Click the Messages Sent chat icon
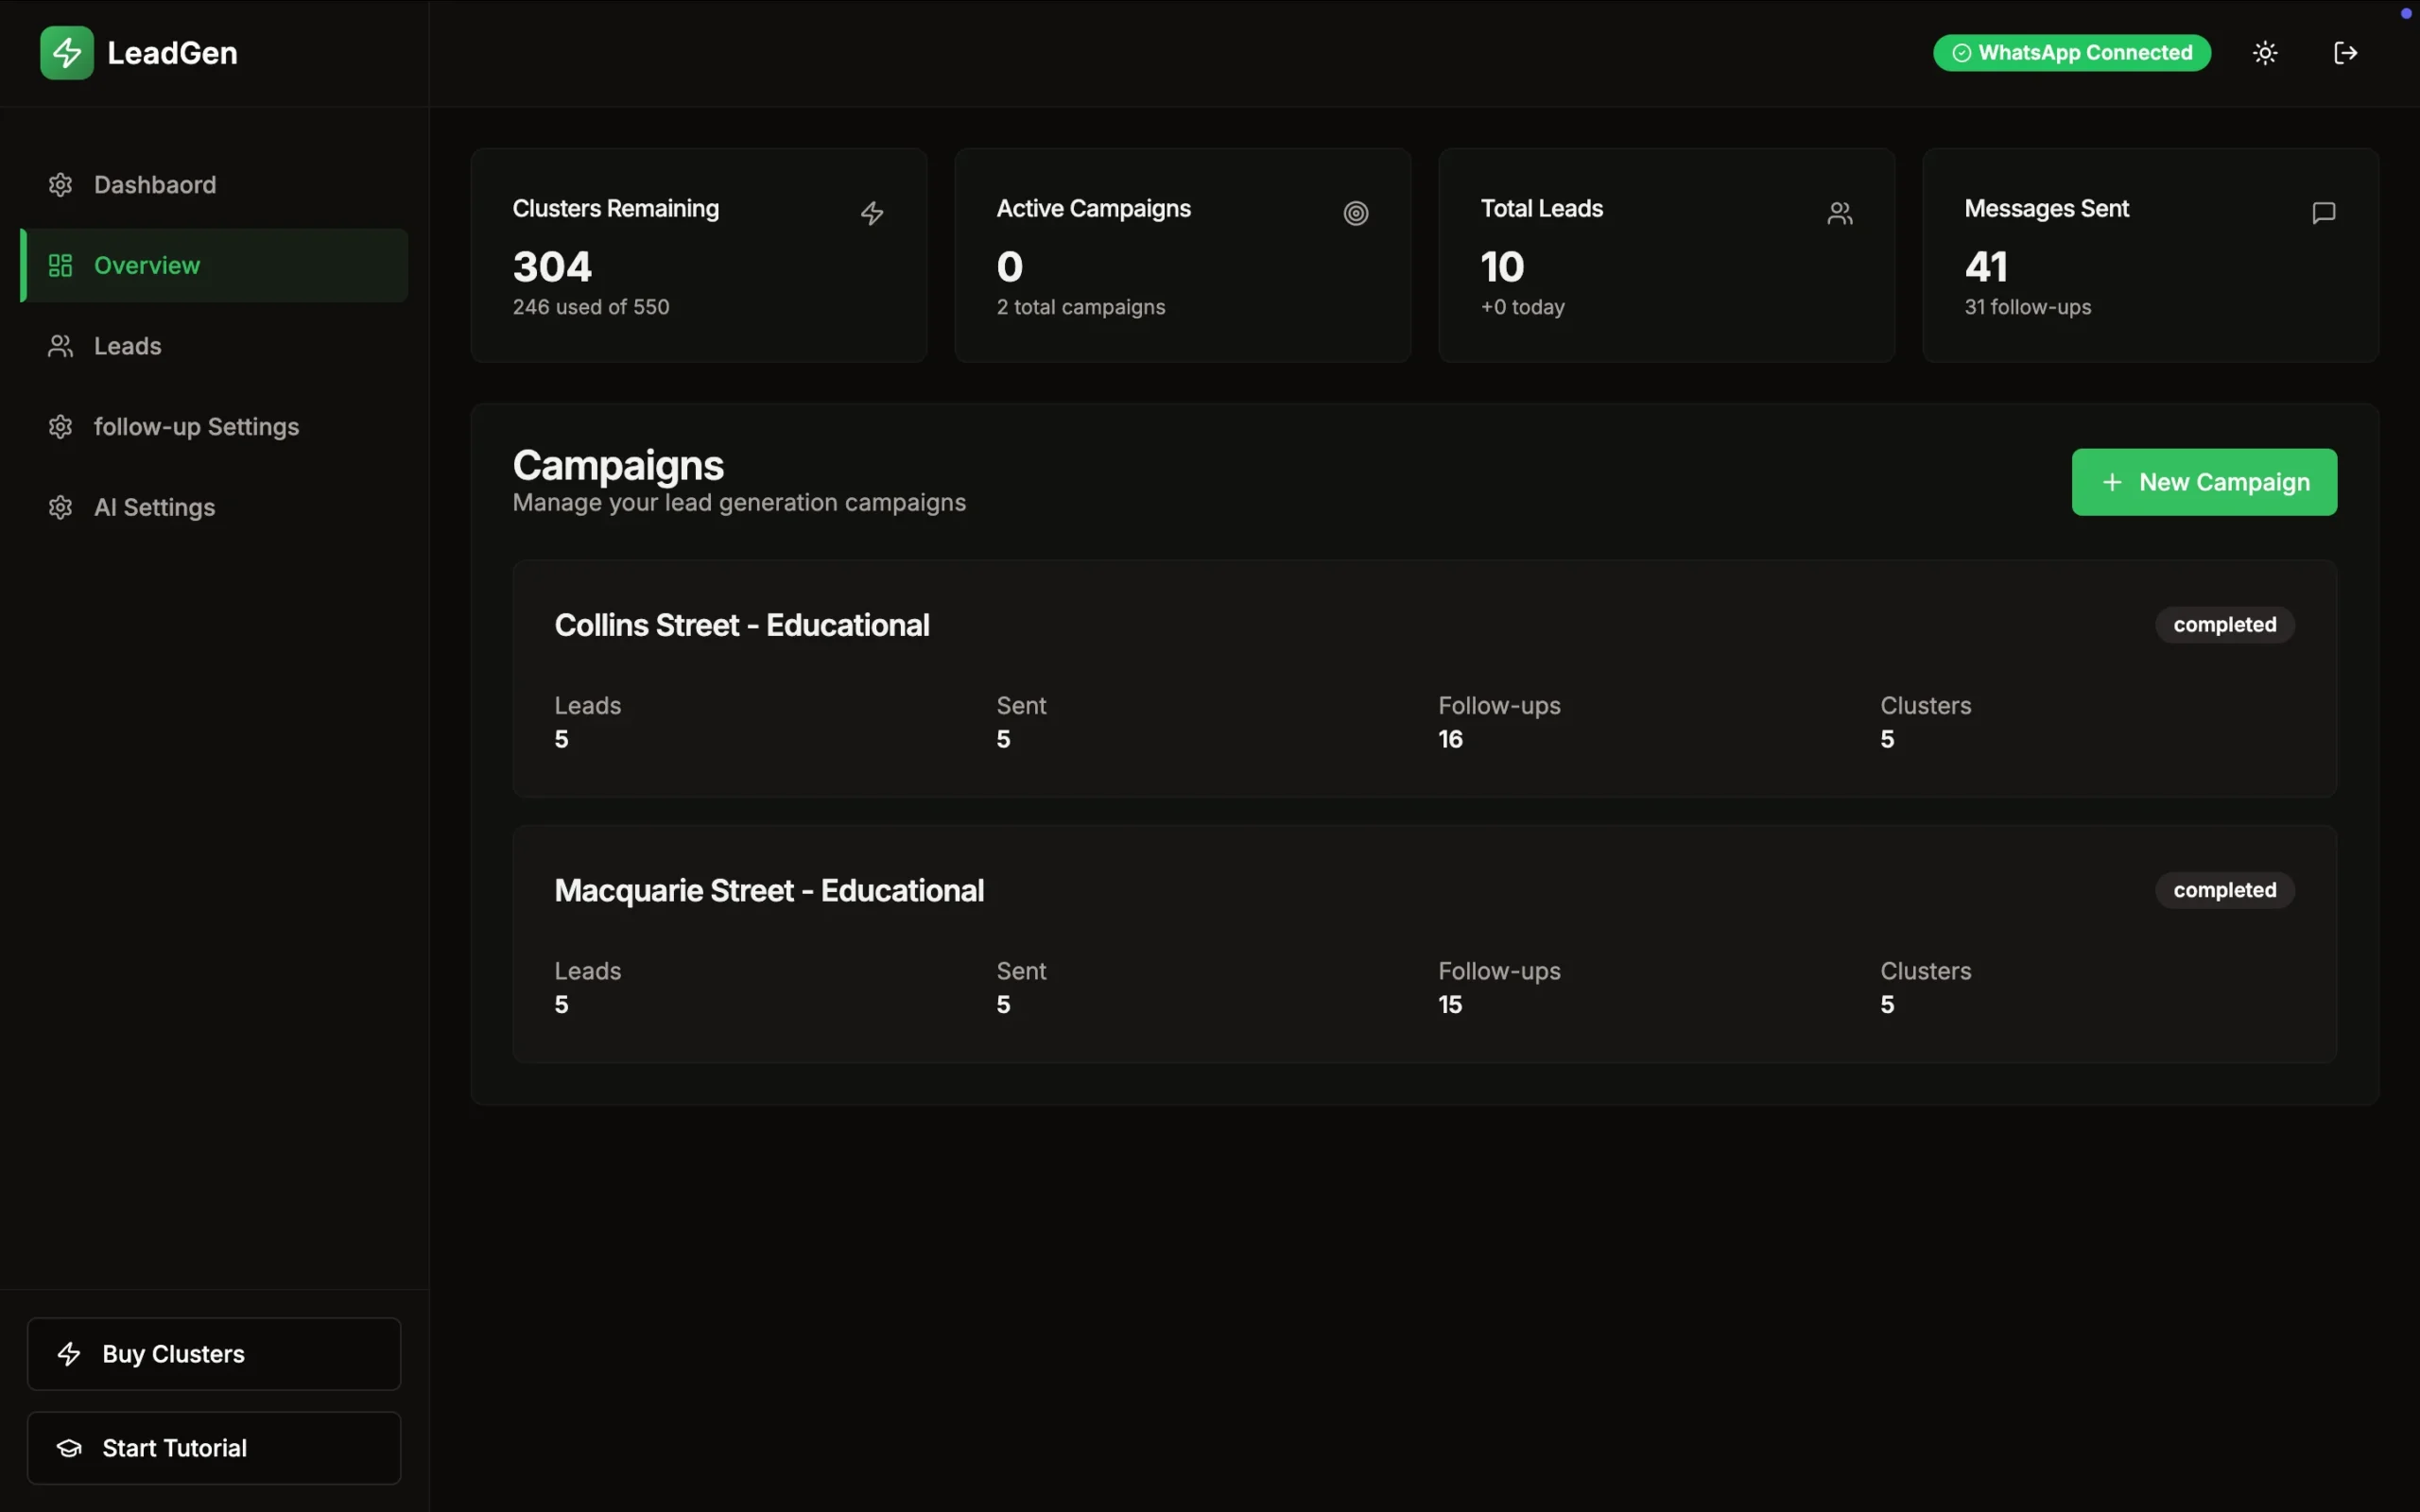This screenshot has height=1512, width=2420. tap(2323, 213)
